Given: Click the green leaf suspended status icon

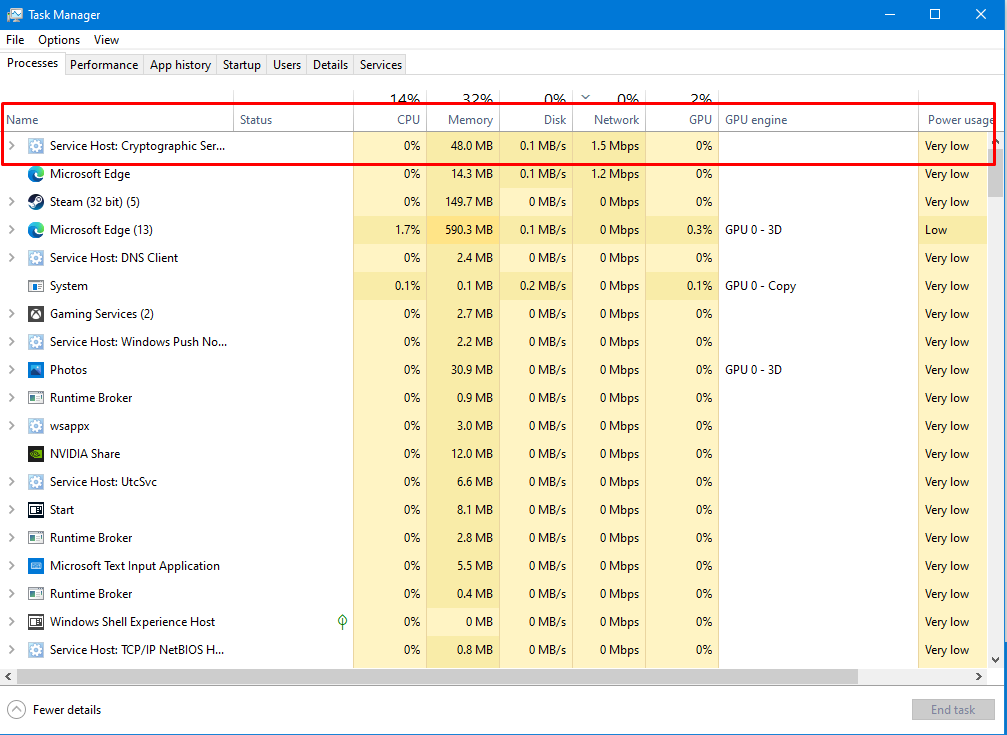Looking at the screenshot, I should (342, 621).
